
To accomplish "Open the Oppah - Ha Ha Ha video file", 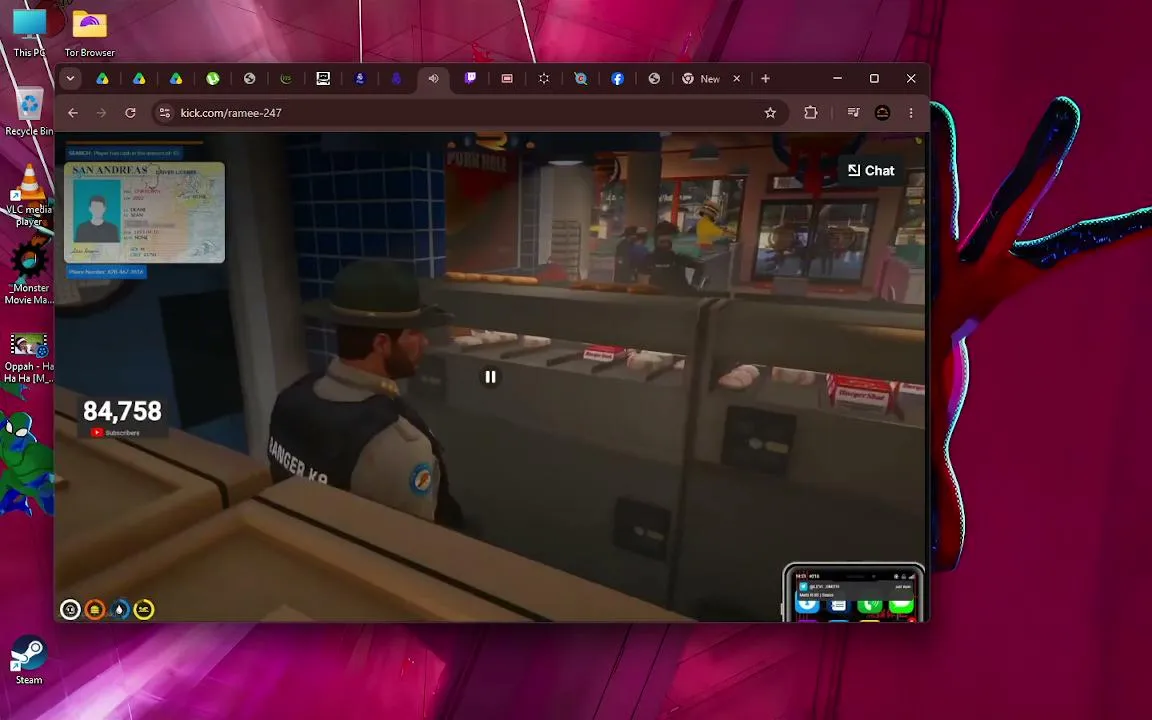I will [x=29, y=358].
